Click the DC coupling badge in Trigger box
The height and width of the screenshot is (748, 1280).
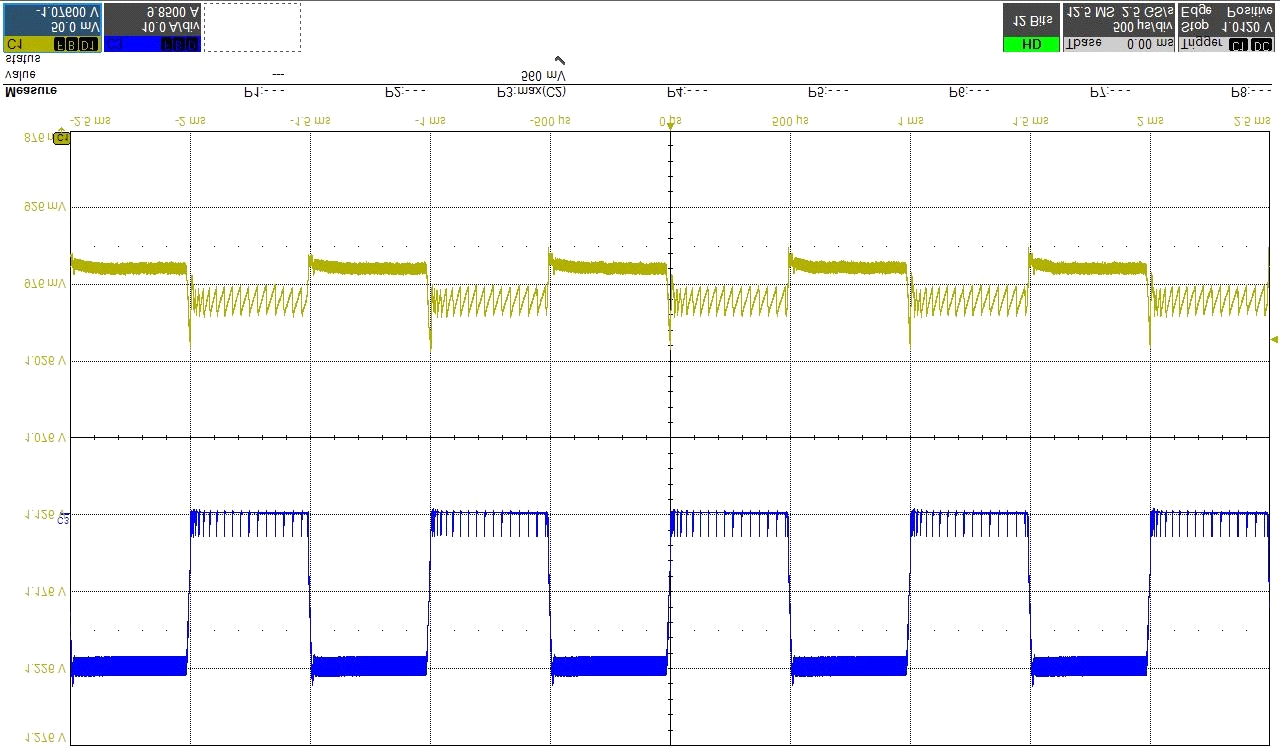click(x=1262, y=45)
